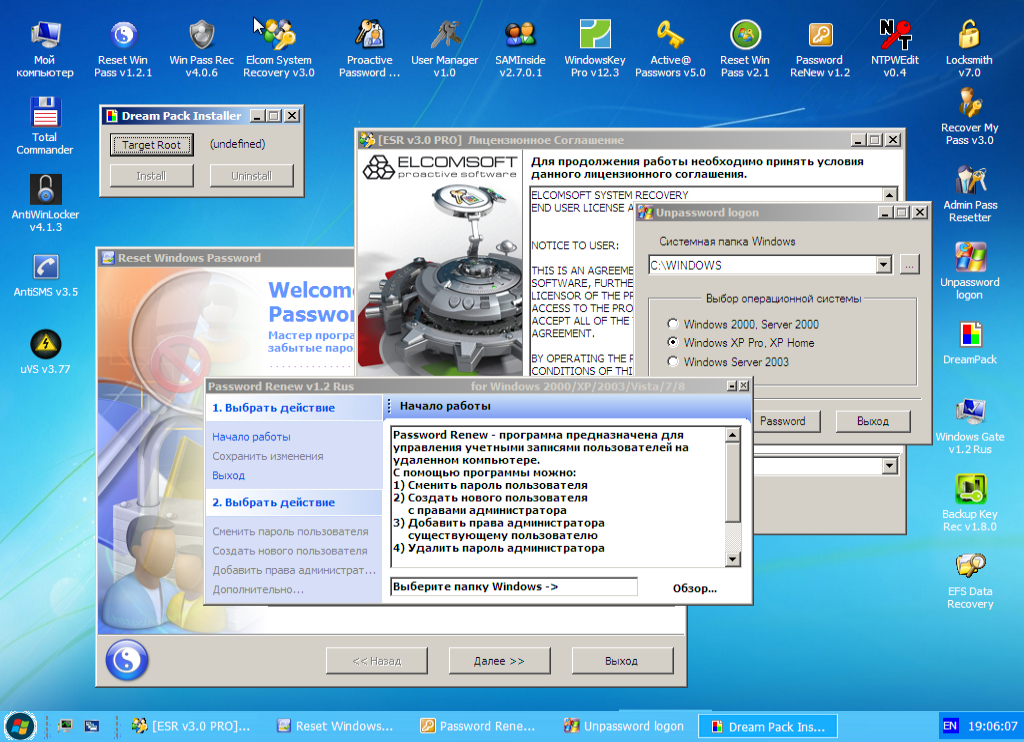Viewport: 1024px width, 742px height.
Task: Click the Выберите папку Windows path field
Action: [513, 587]
